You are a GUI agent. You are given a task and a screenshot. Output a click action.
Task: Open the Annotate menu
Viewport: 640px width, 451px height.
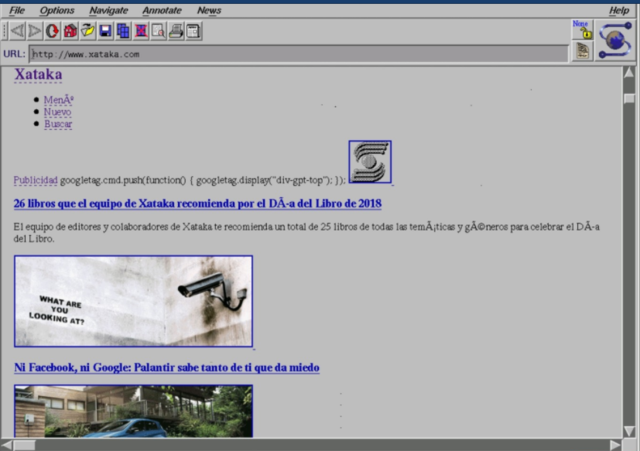click(x=162, y=11)
